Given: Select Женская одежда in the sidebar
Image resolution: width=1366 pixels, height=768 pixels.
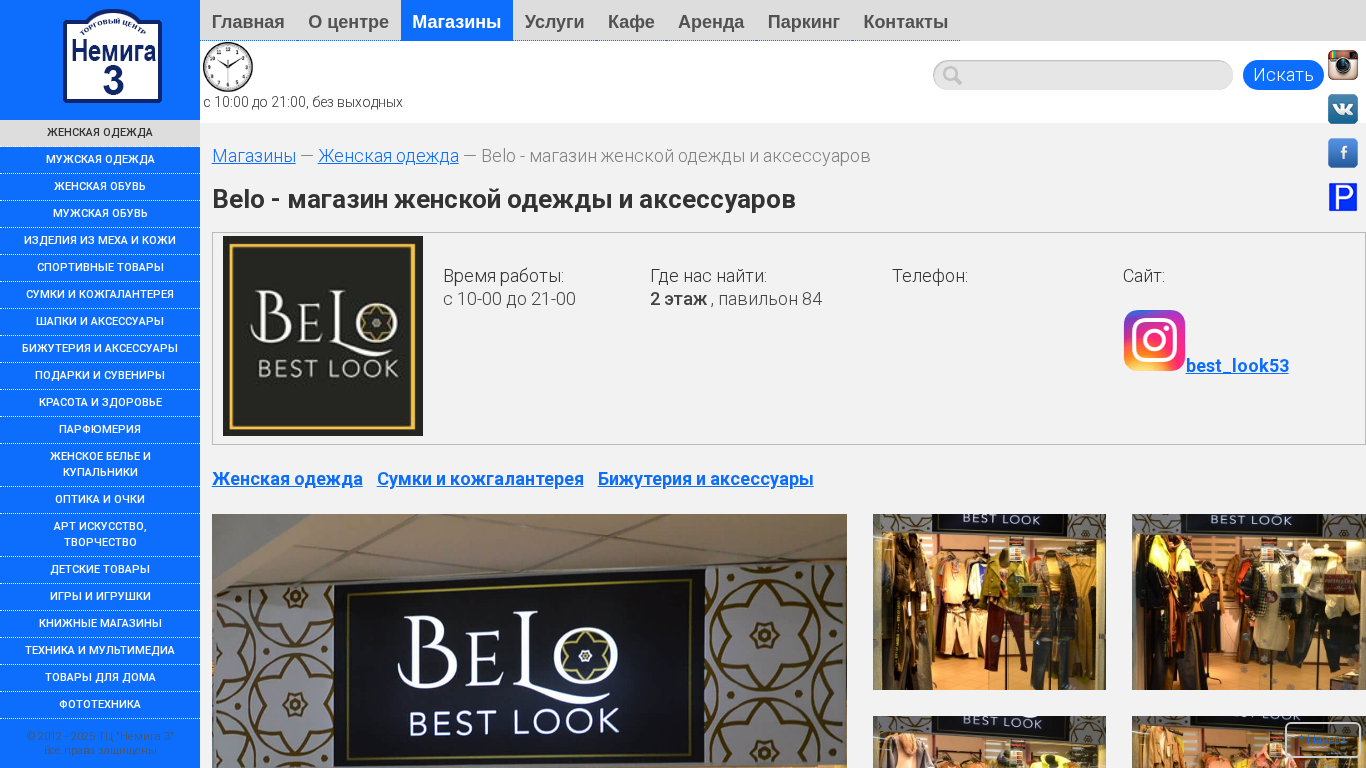Looking at the screenshot, I should pos(100,133).
